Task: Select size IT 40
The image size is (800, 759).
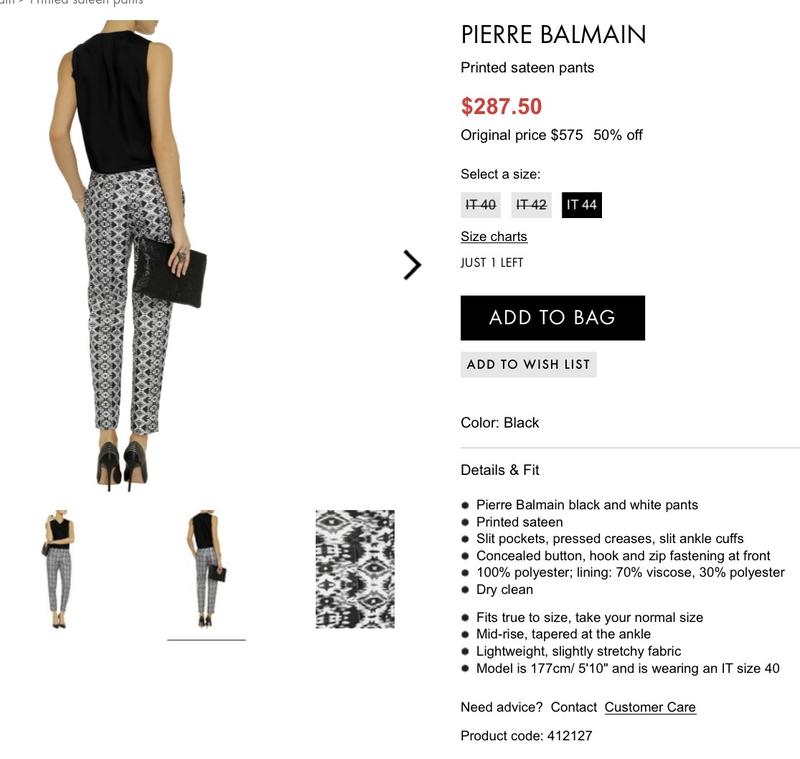Action: (x=481, y=205)
